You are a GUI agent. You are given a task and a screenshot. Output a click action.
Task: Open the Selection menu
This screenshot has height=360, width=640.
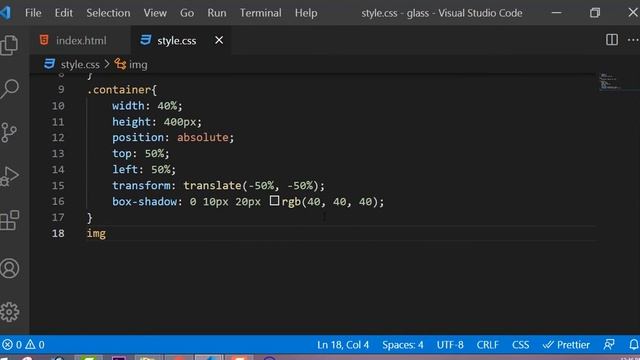tap(108, 13)
